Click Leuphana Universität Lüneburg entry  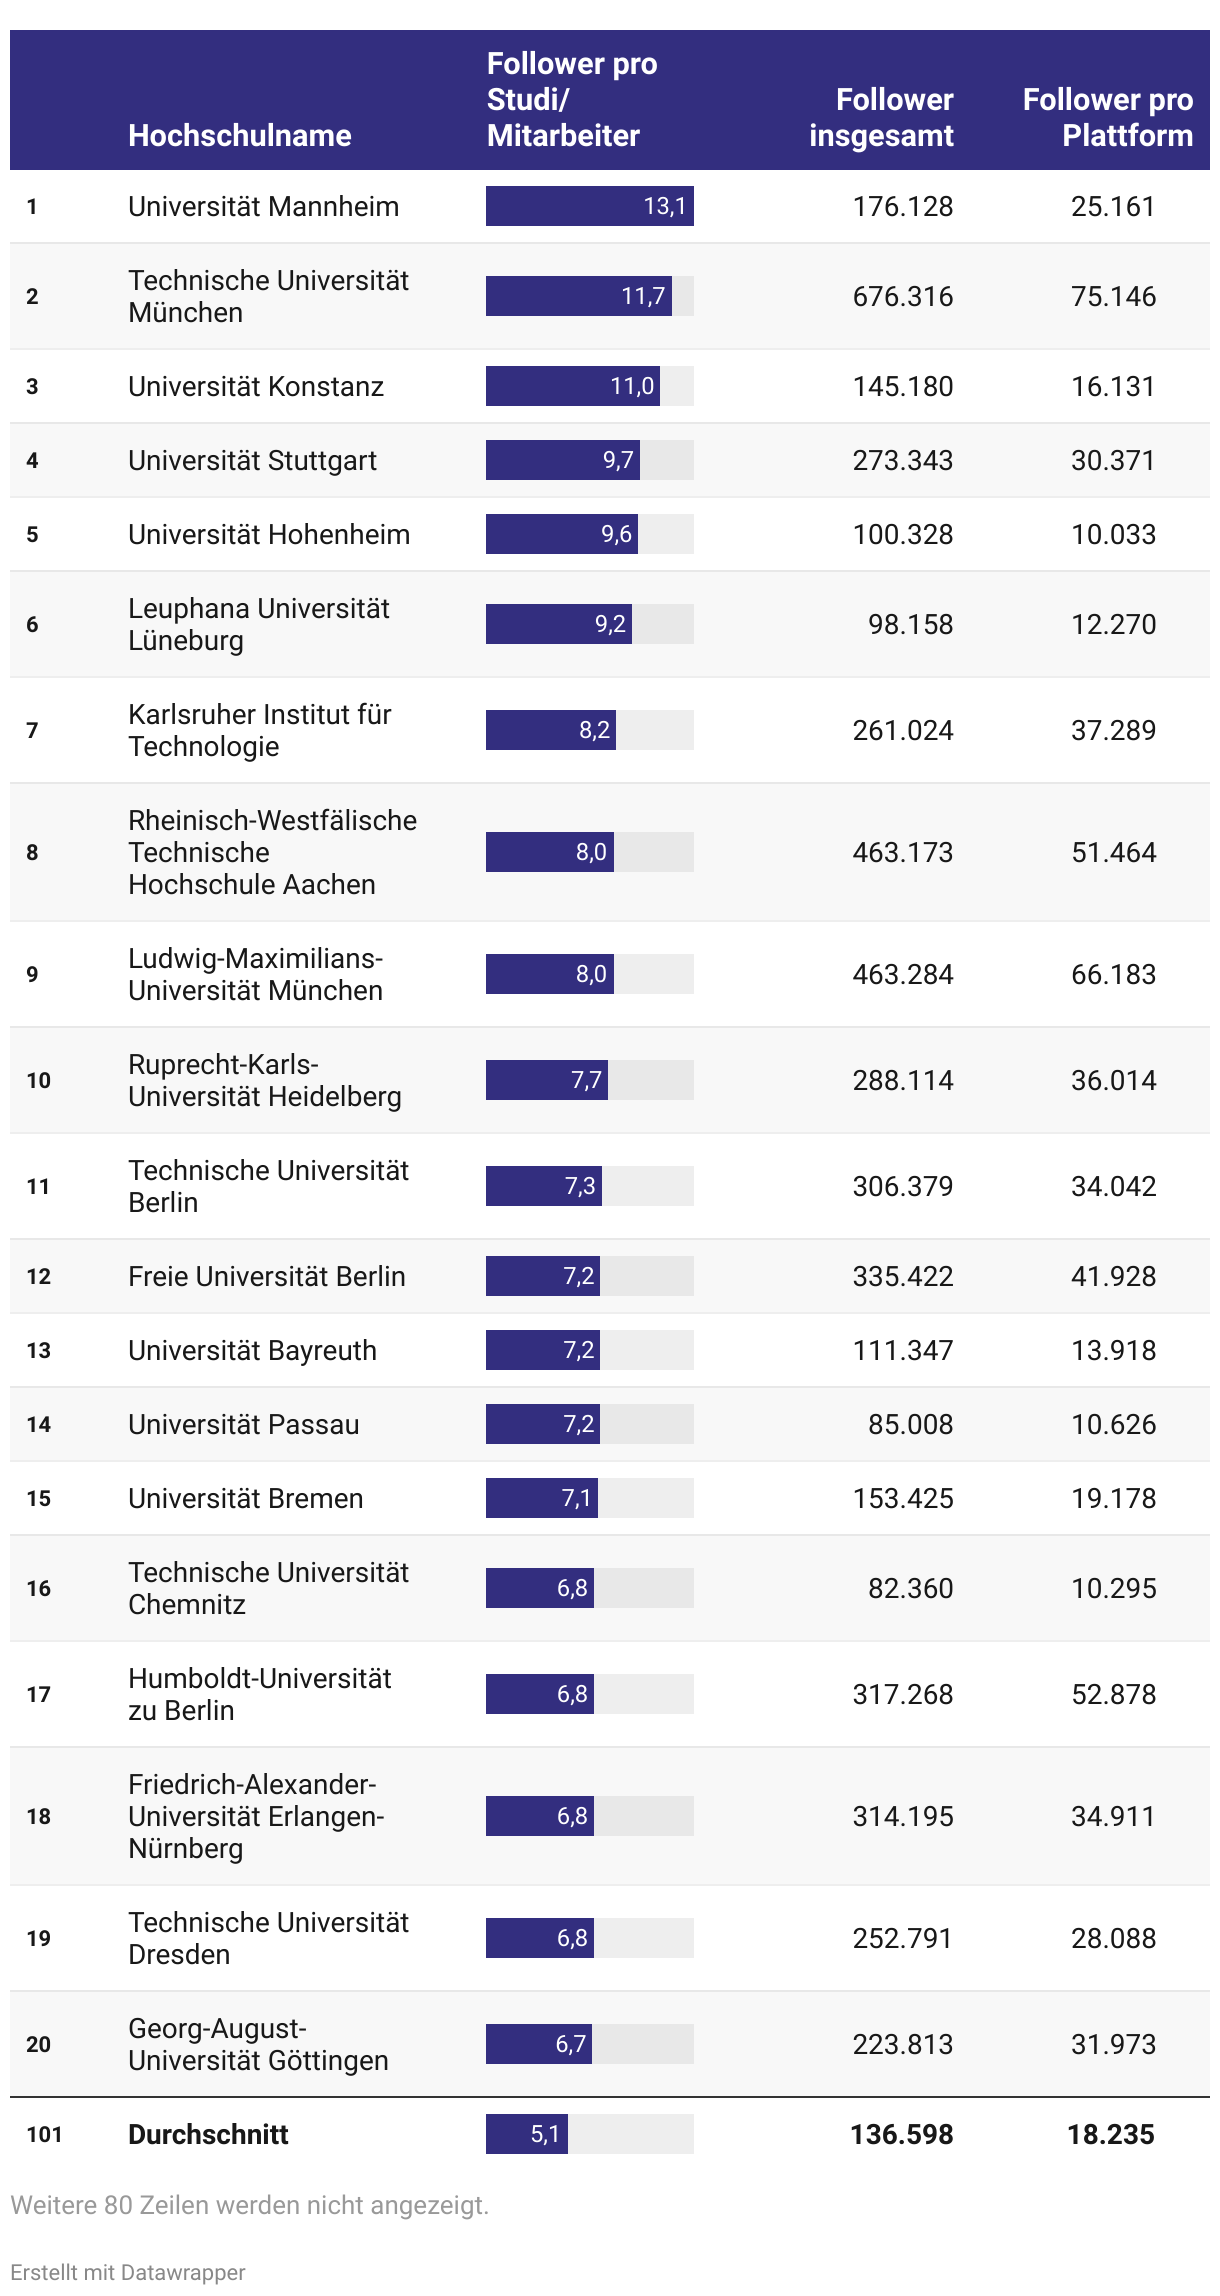[259, 624]
